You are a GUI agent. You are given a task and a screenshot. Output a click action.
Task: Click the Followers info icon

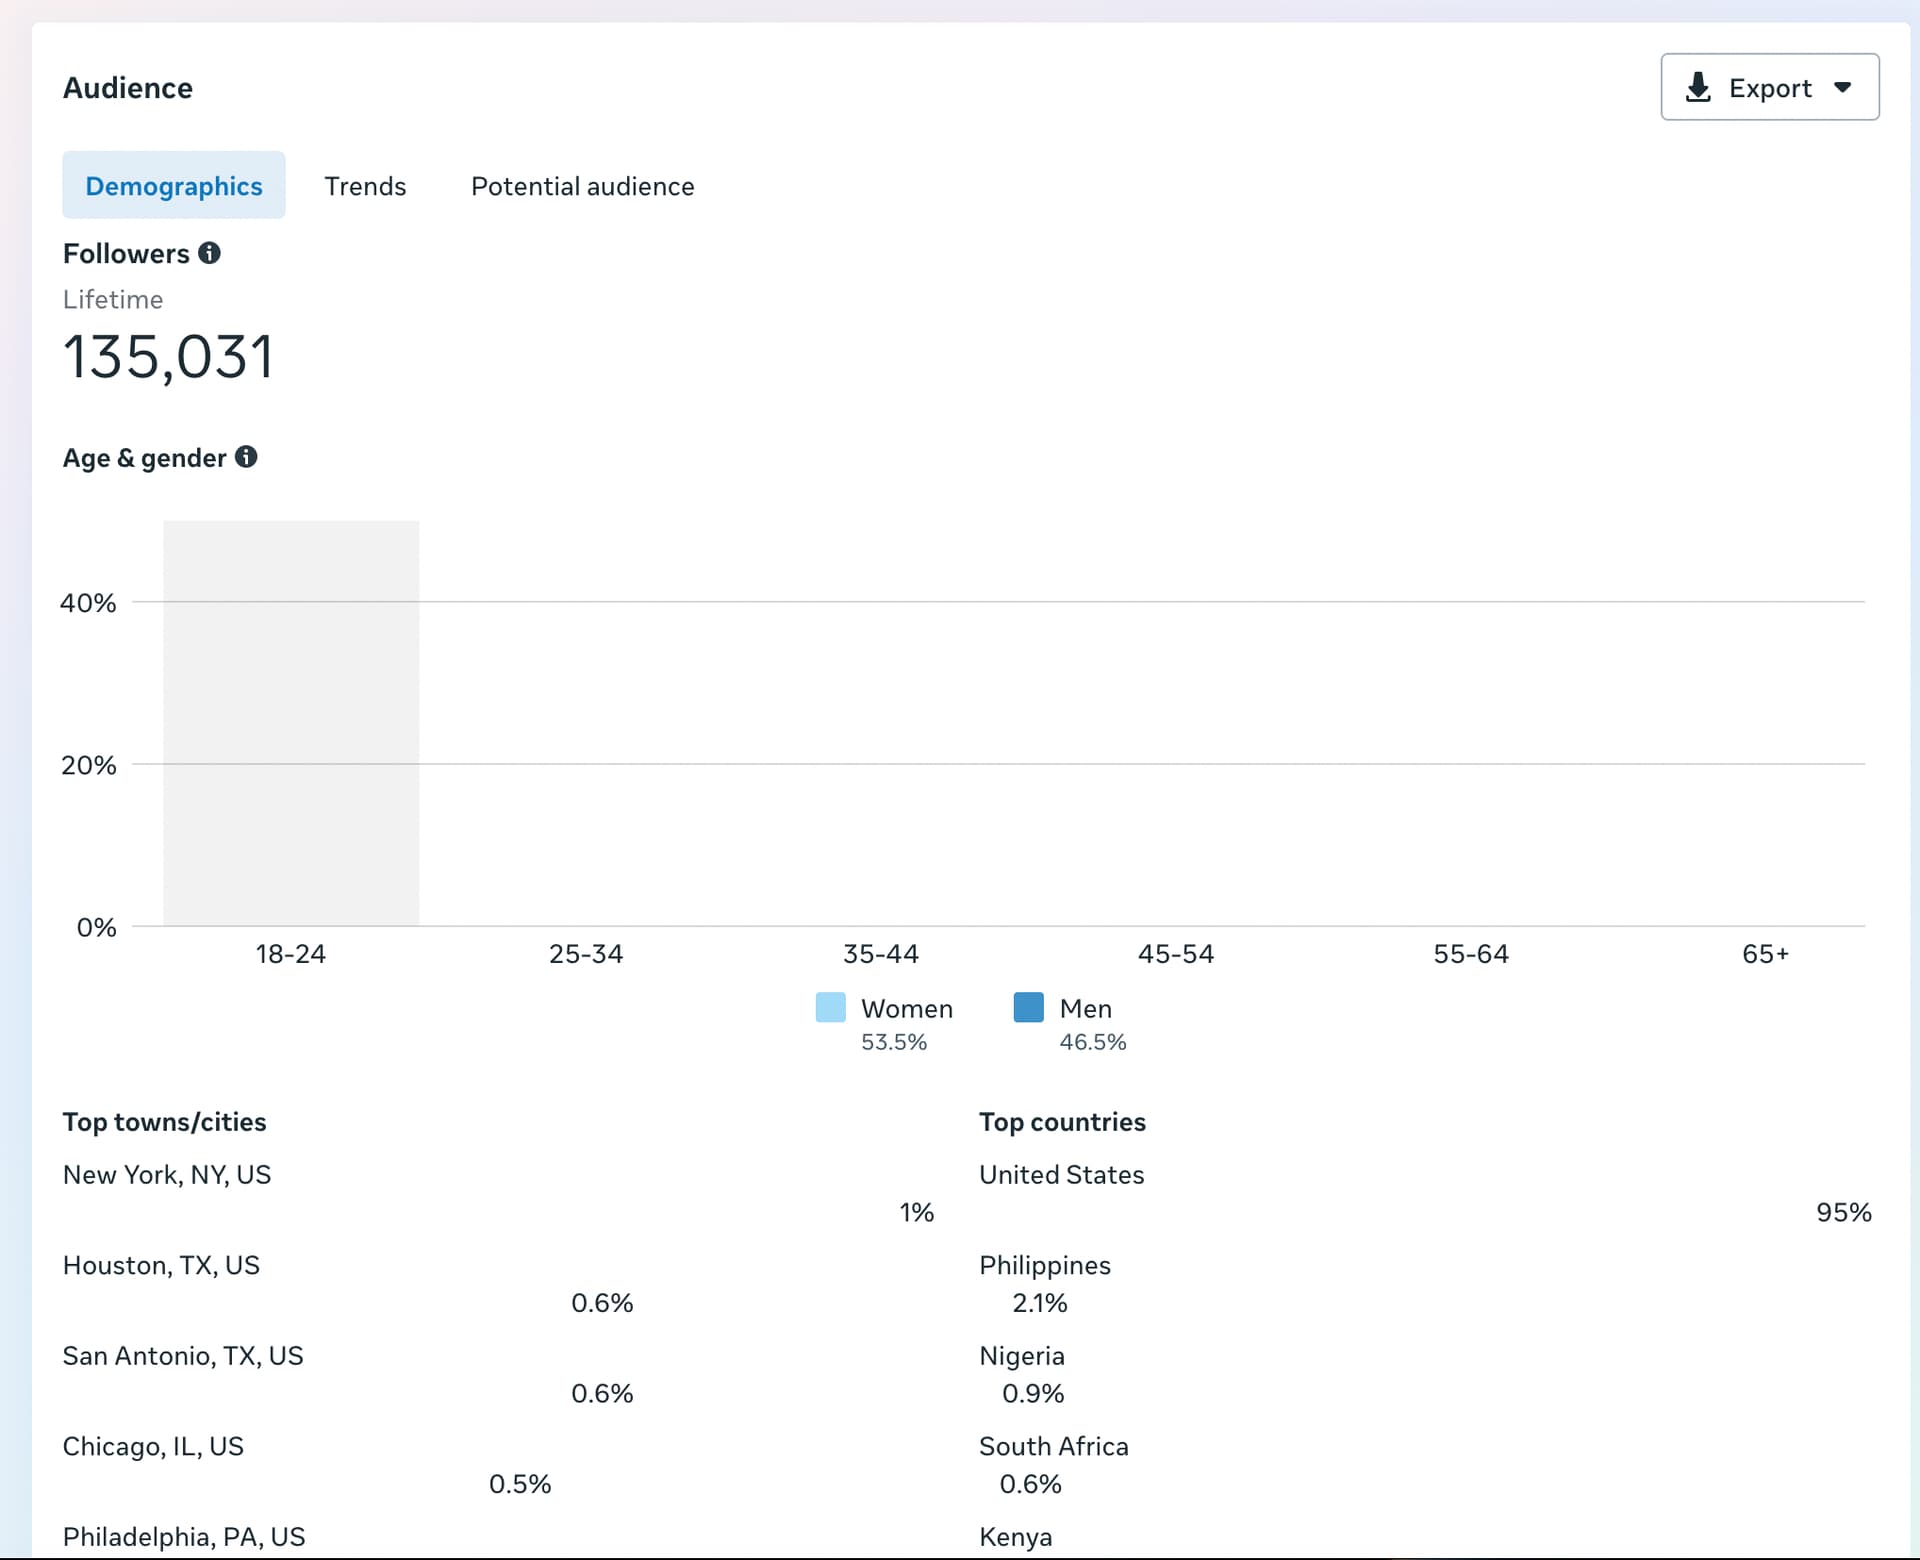pyautogui.click(x=209, y=253)
